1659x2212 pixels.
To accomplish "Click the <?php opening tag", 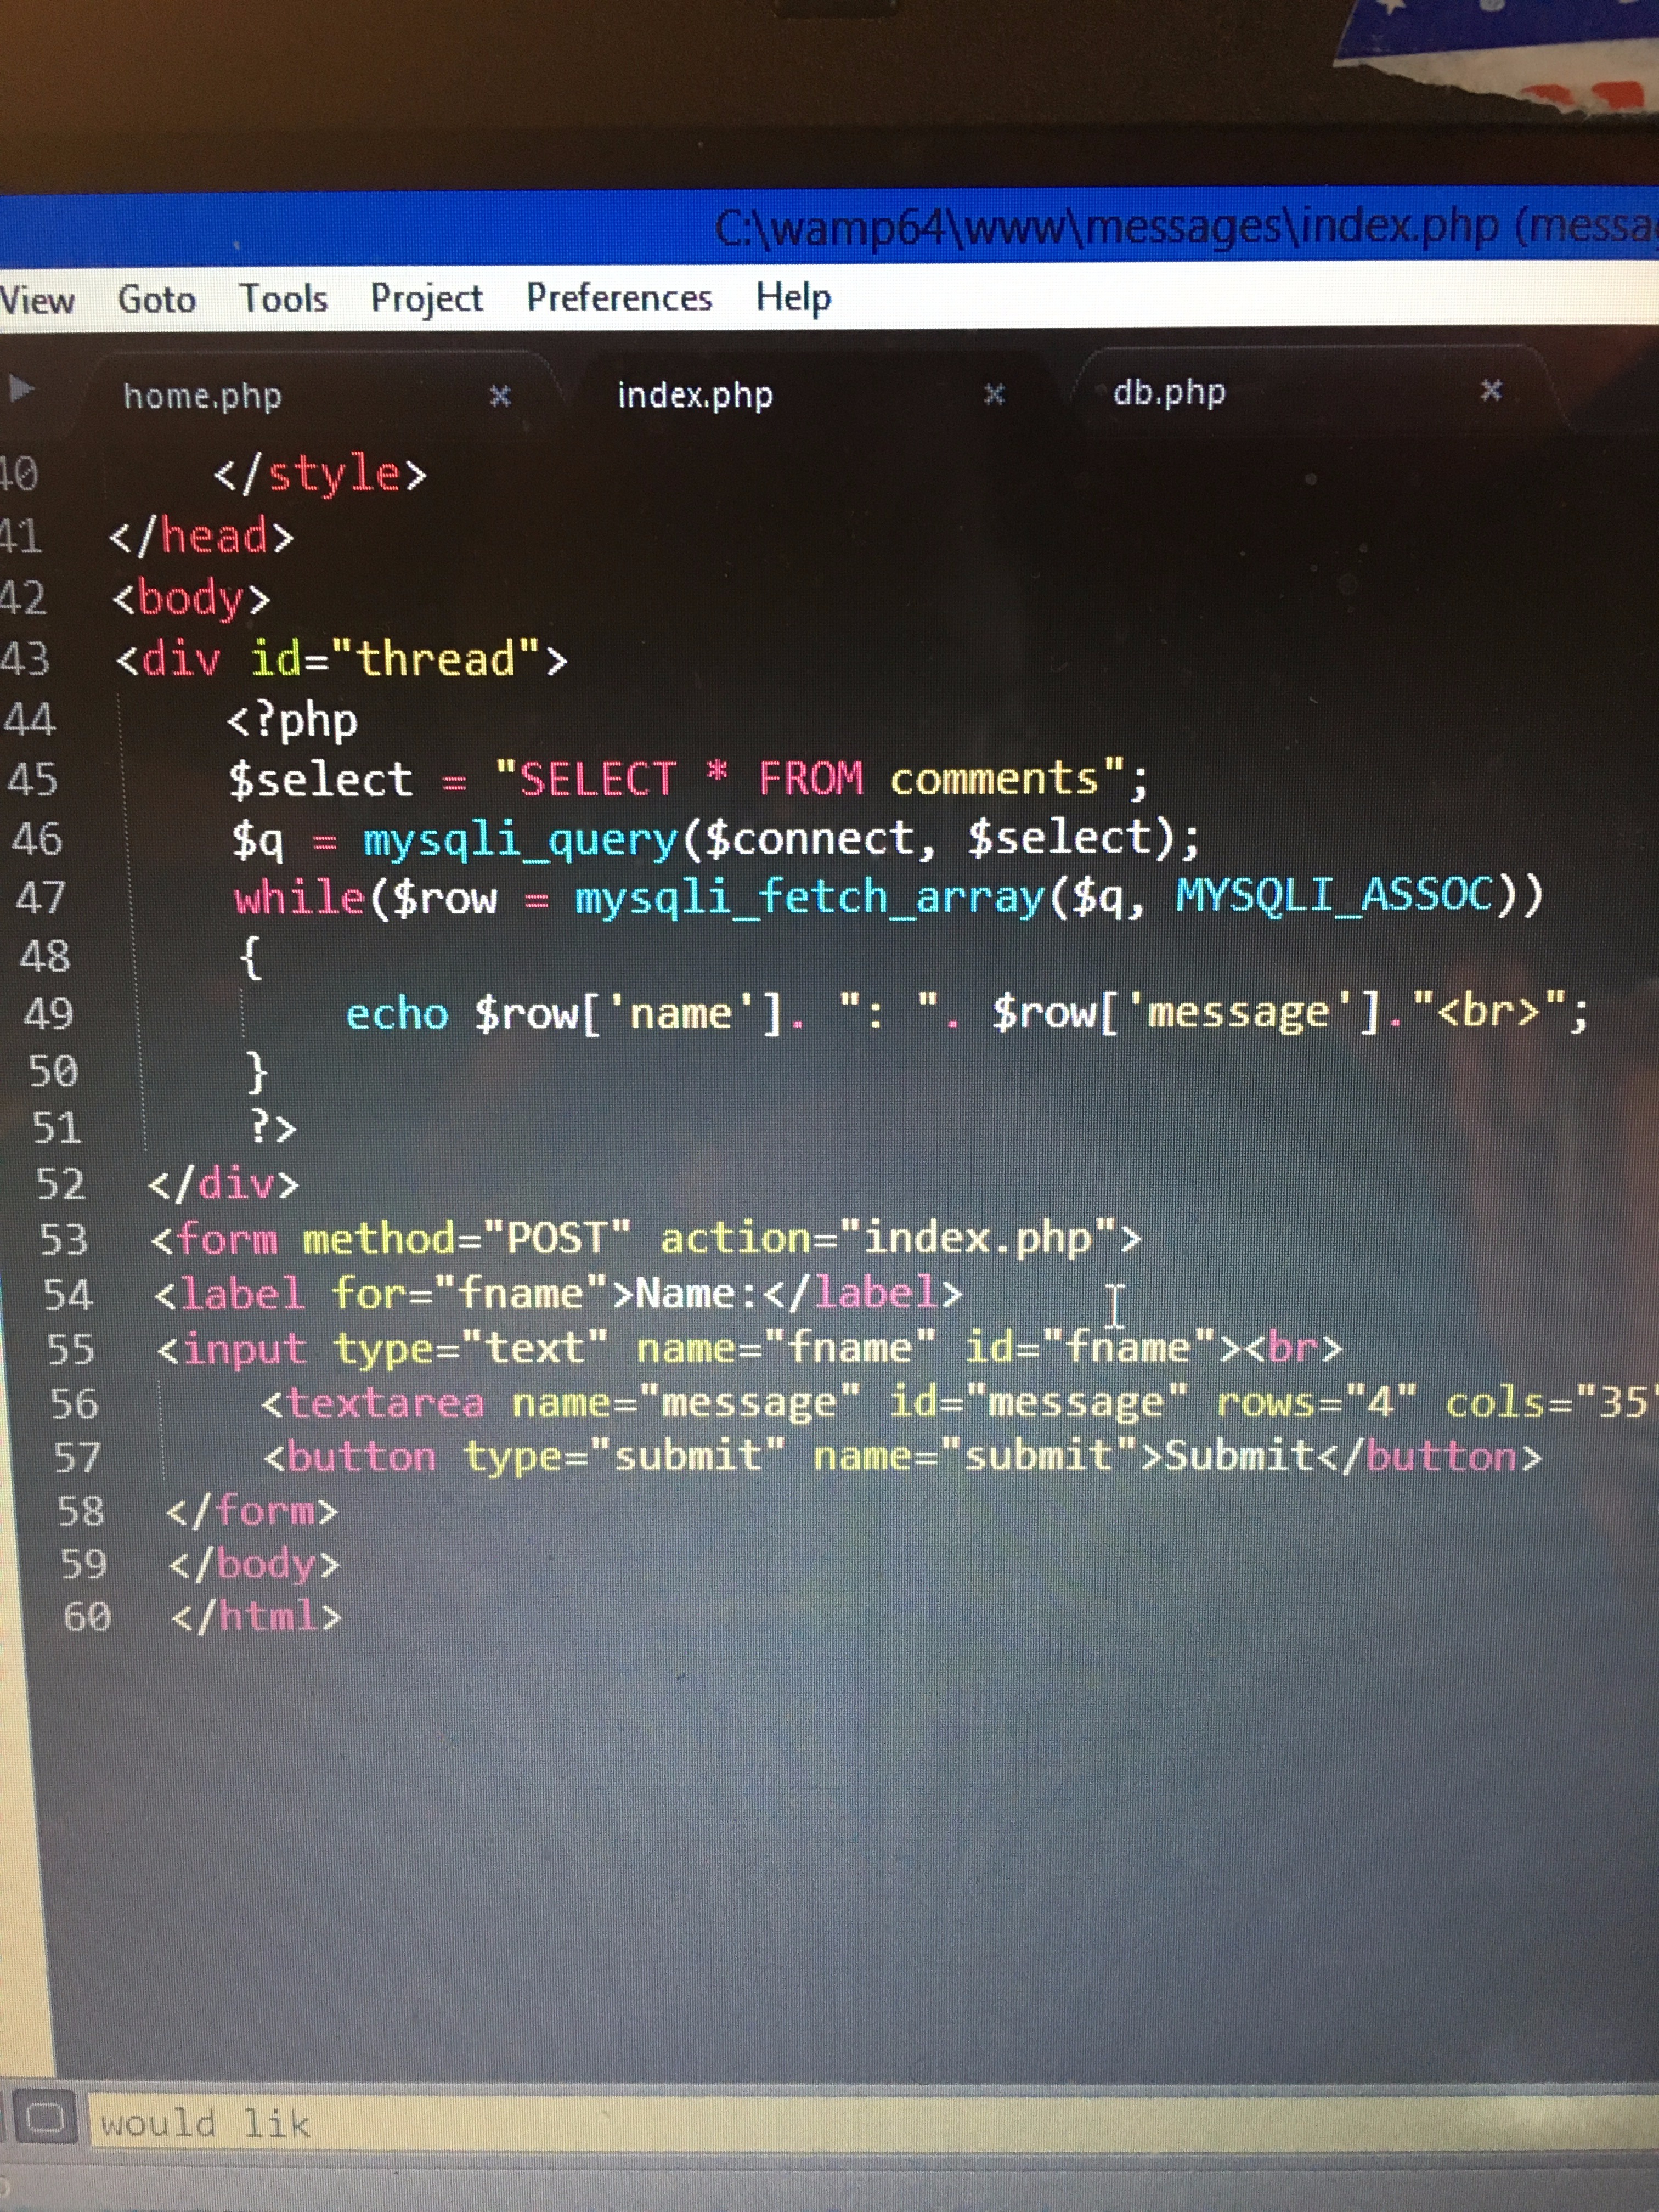I will pyautogui.click(x=292, y=720).
